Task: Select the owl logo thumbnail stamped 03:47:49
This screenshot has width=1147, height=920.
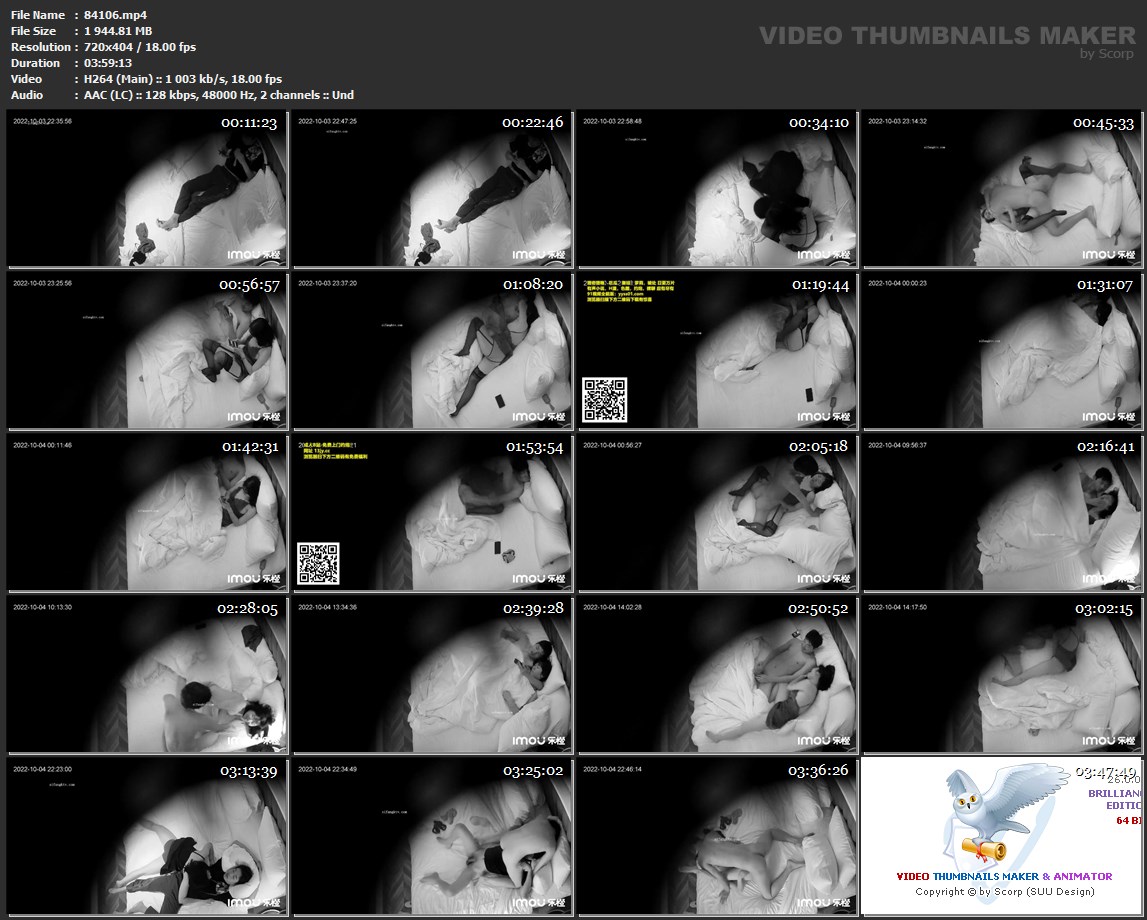Action: [1001, 836]
